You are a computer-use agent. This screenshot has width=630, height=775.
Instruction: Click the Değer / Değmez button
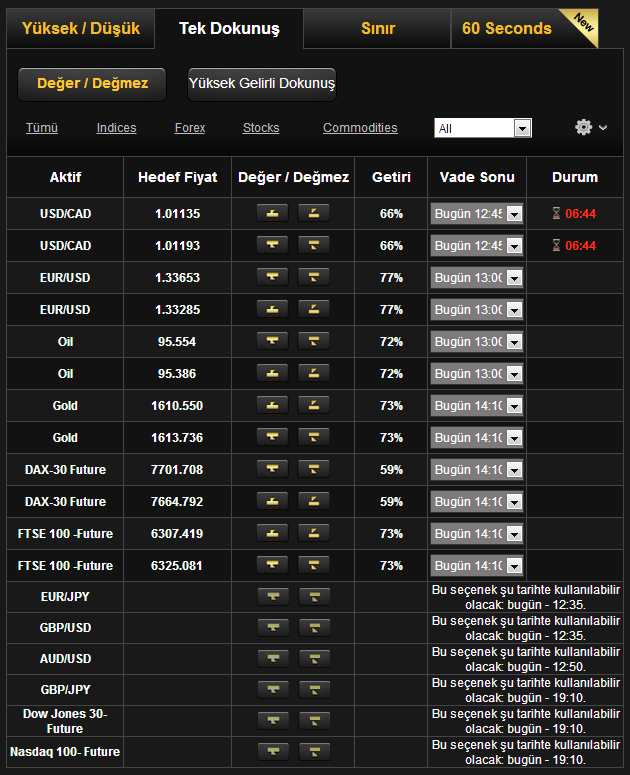pos(92,84)
